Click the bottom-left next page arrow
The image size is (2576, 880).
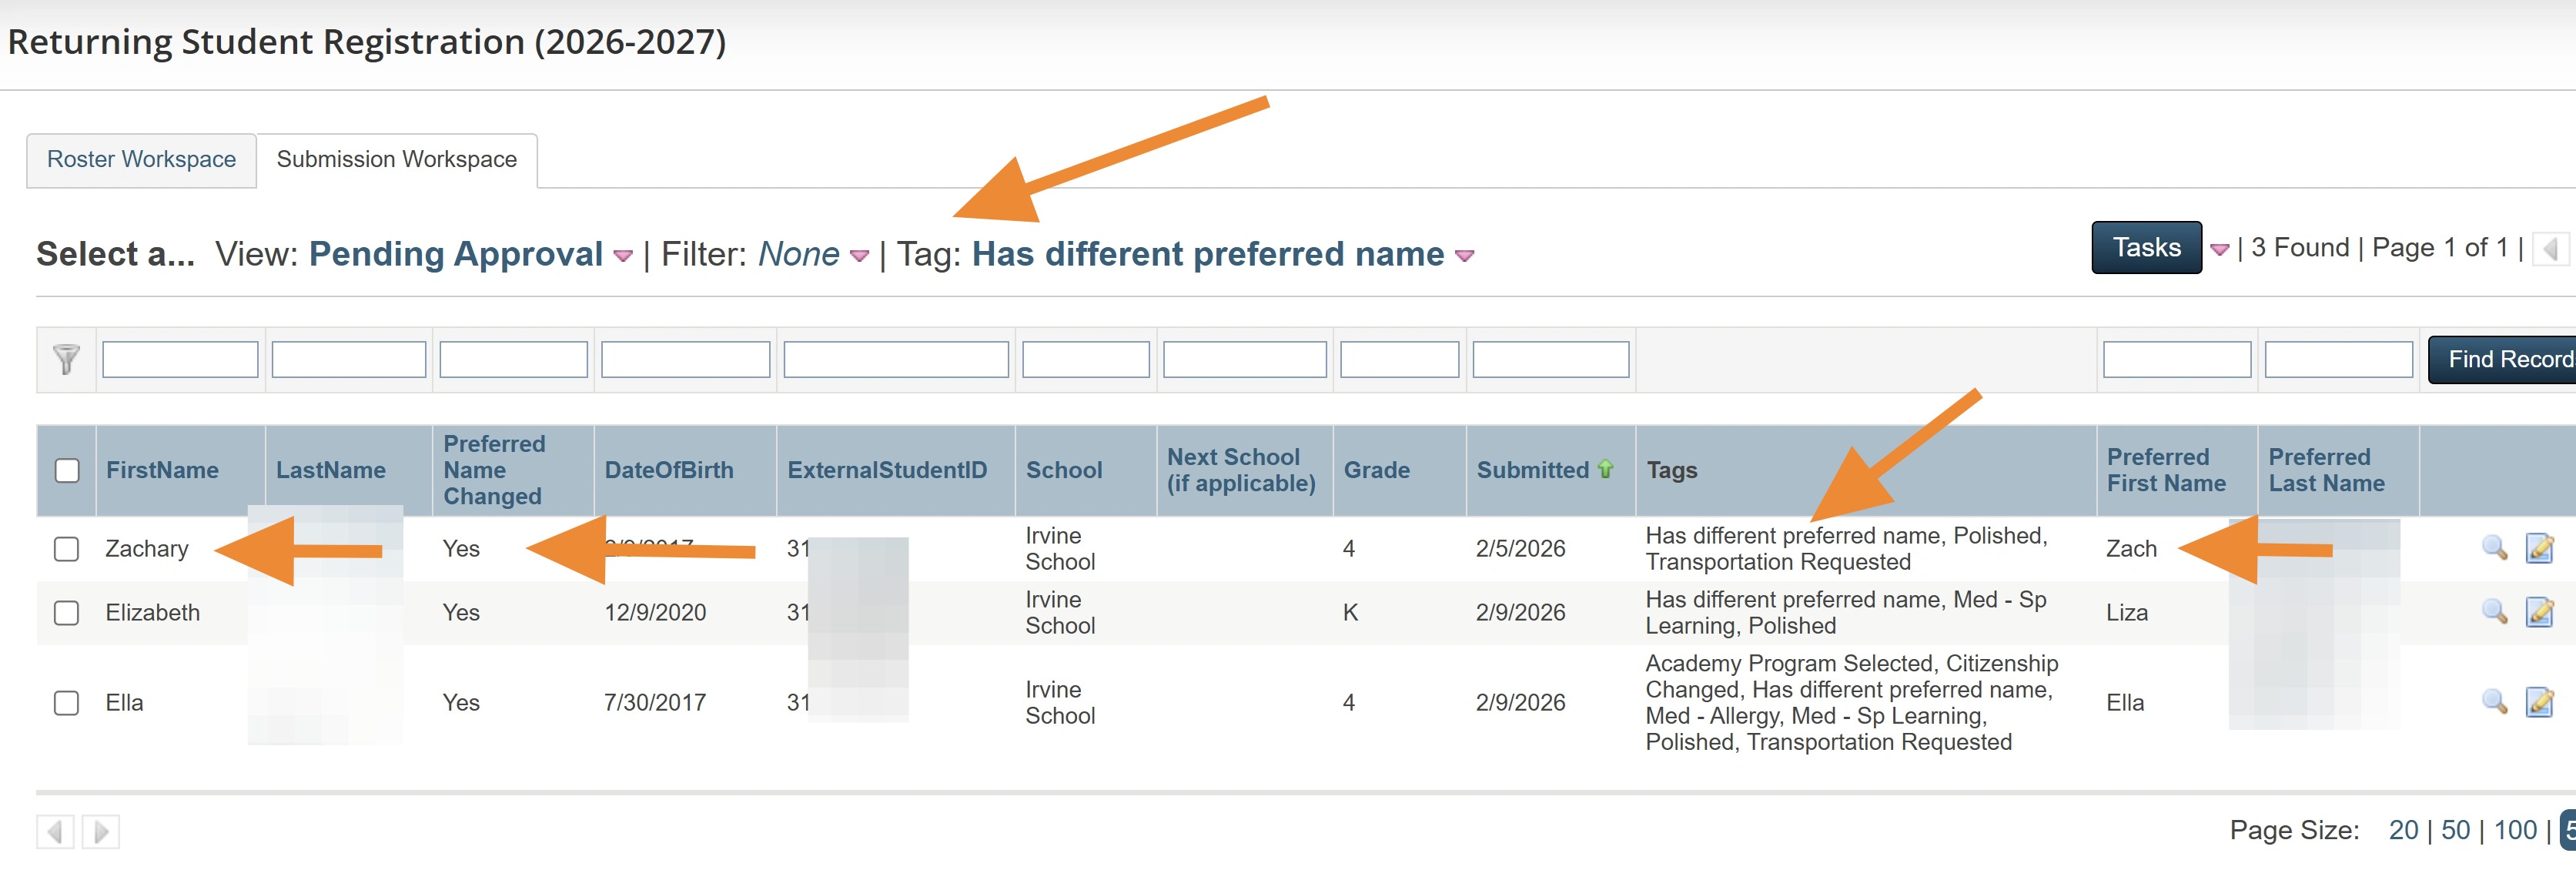pyautogui.click(x=101, y=831)
